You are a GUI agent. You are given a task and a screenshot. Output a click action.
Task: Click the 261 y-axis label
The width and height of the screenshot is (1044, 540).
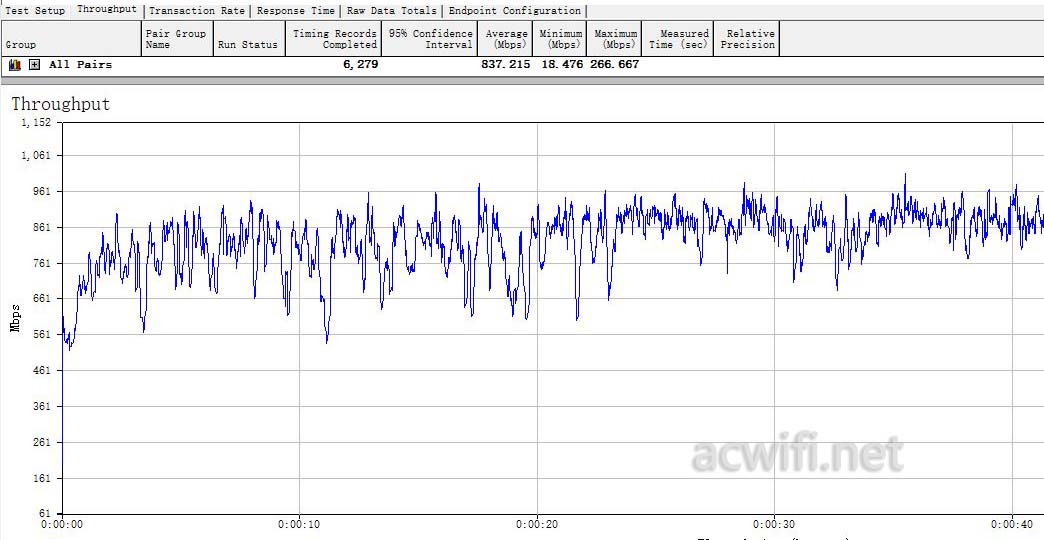(x=41, y=443)
